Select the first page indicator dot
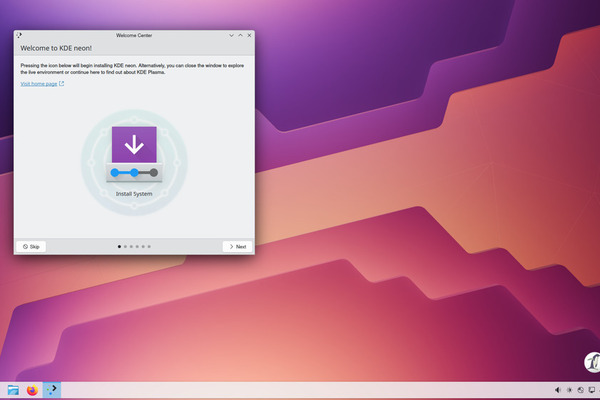This screenshot has height=400, width=600. 120,246
